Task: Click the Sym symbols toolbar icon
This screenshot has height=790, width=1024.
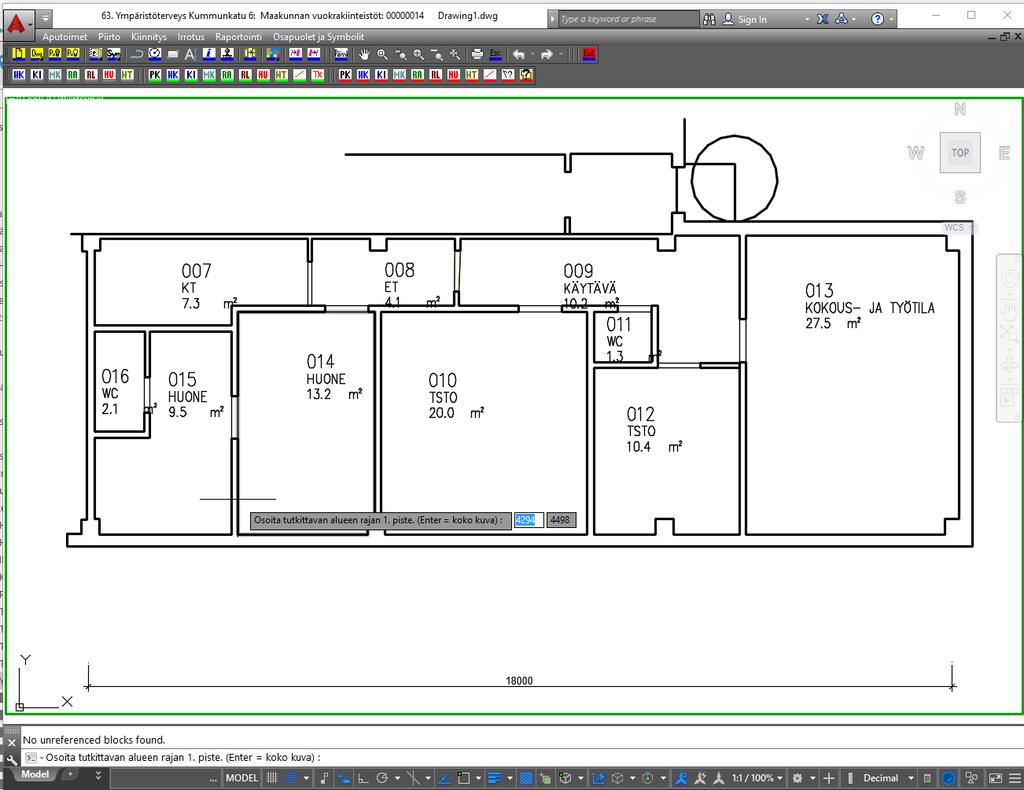Action: (x=114, y=54)
